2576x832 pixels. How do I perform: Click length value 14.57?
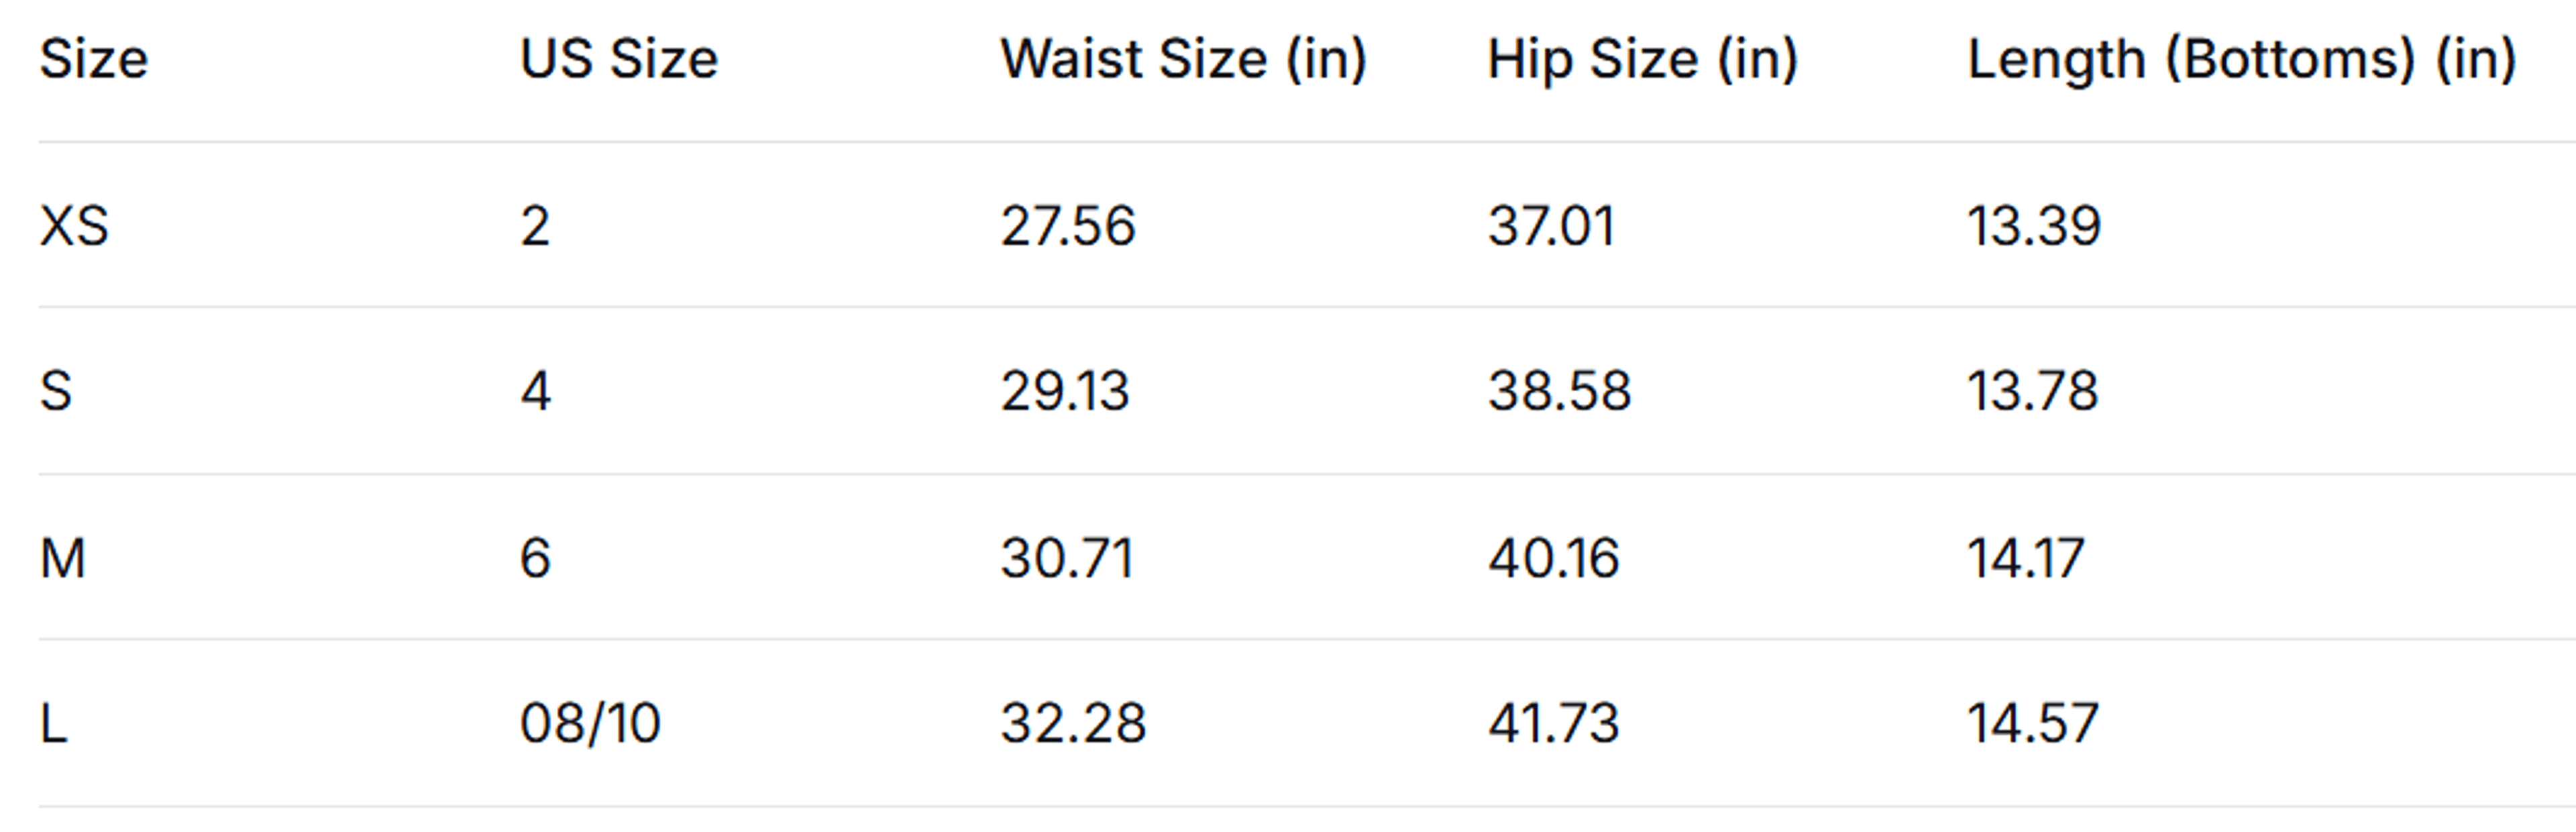coord(2033,723)
